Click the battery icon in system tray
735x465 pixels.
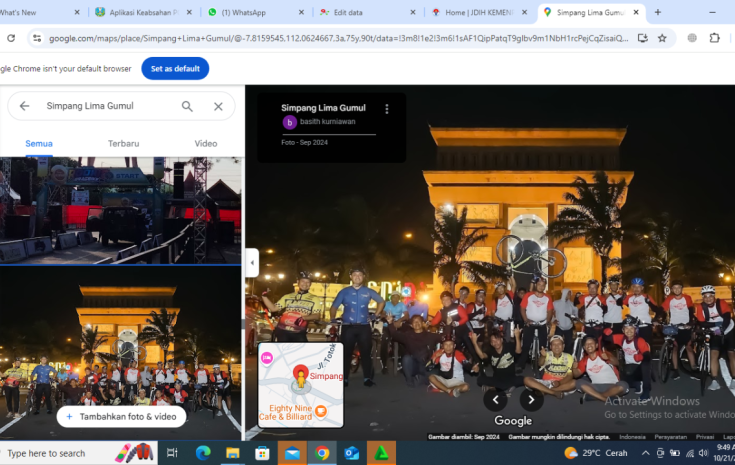675,453
